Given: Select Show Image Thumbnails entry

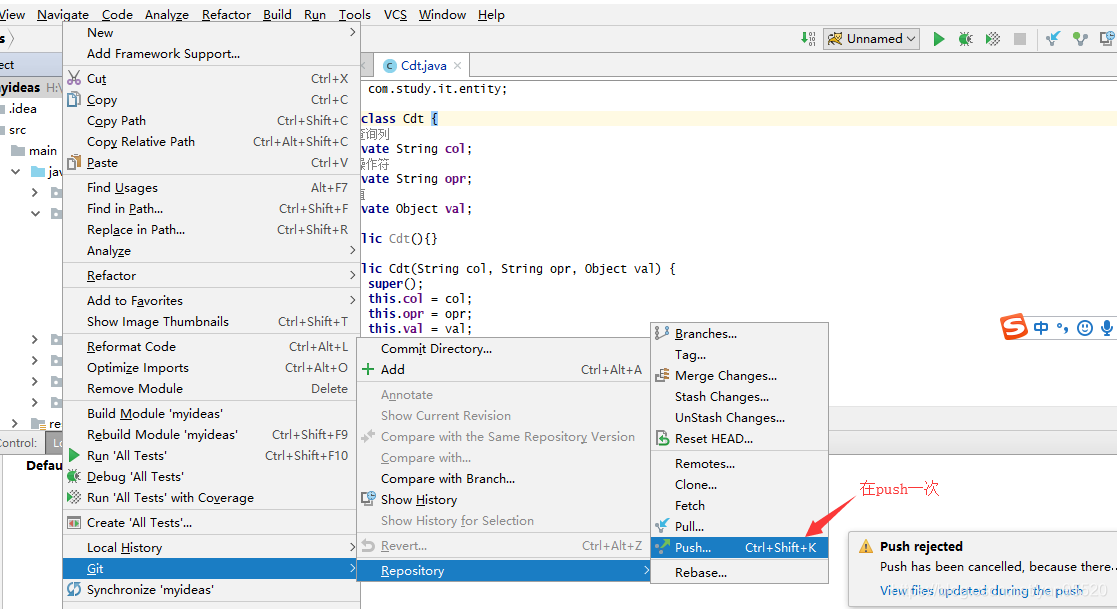Looking at the screenshot, I should (211, 321).
